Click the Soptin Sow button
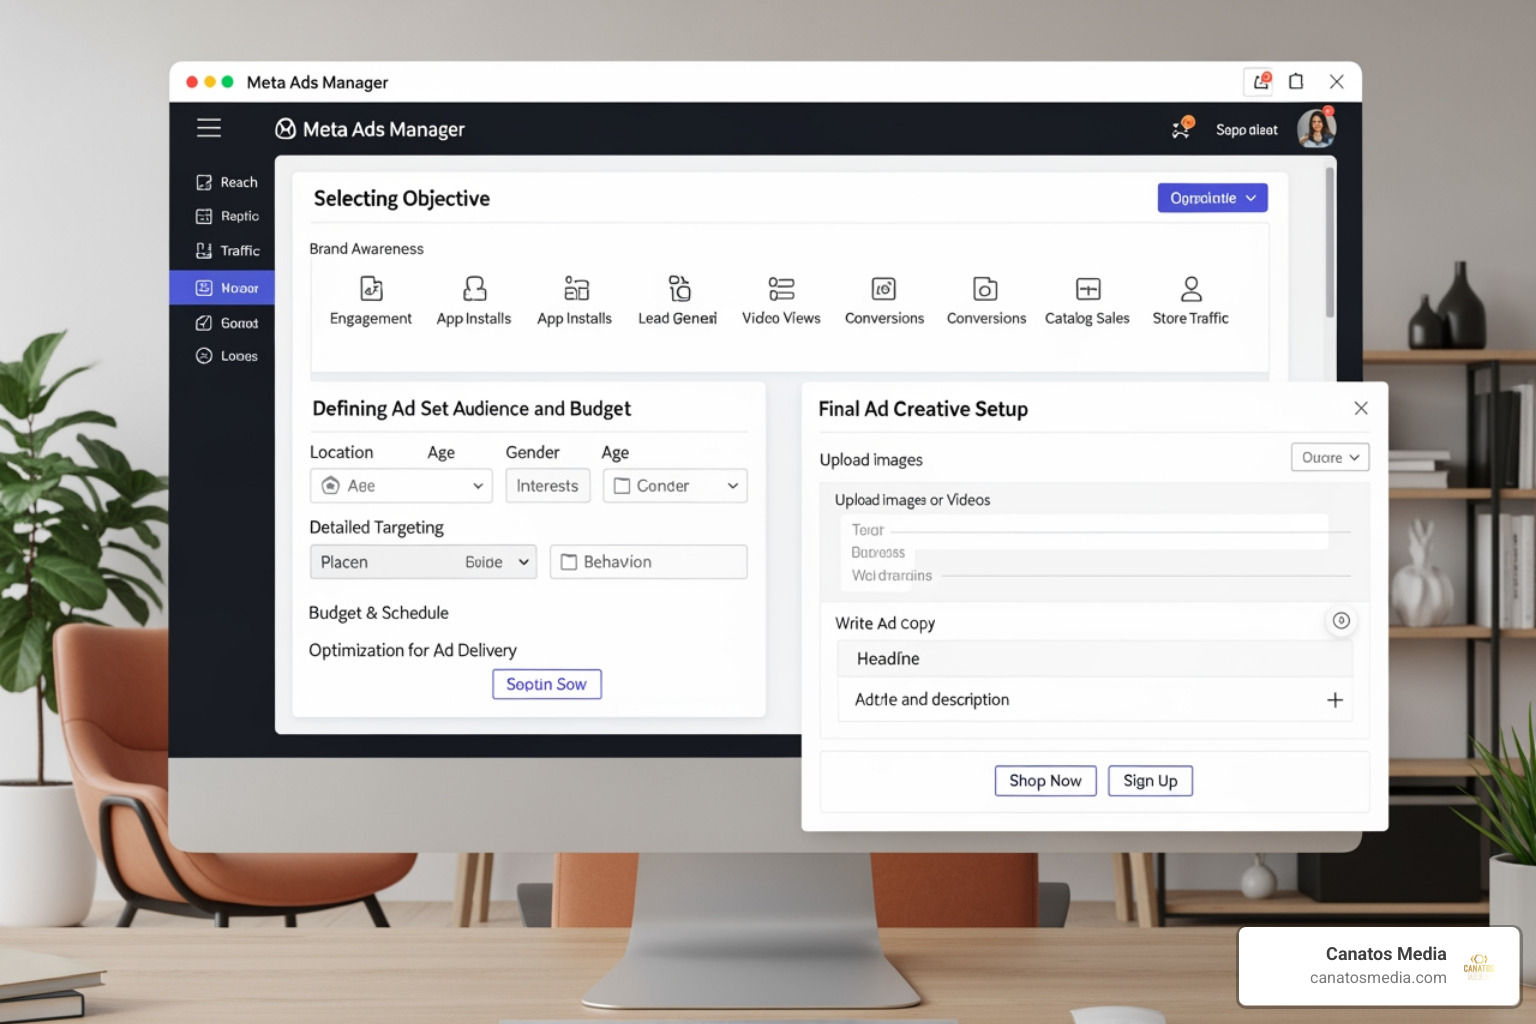The width and height of the screenshot is (1536, 1024). [547, 684]
